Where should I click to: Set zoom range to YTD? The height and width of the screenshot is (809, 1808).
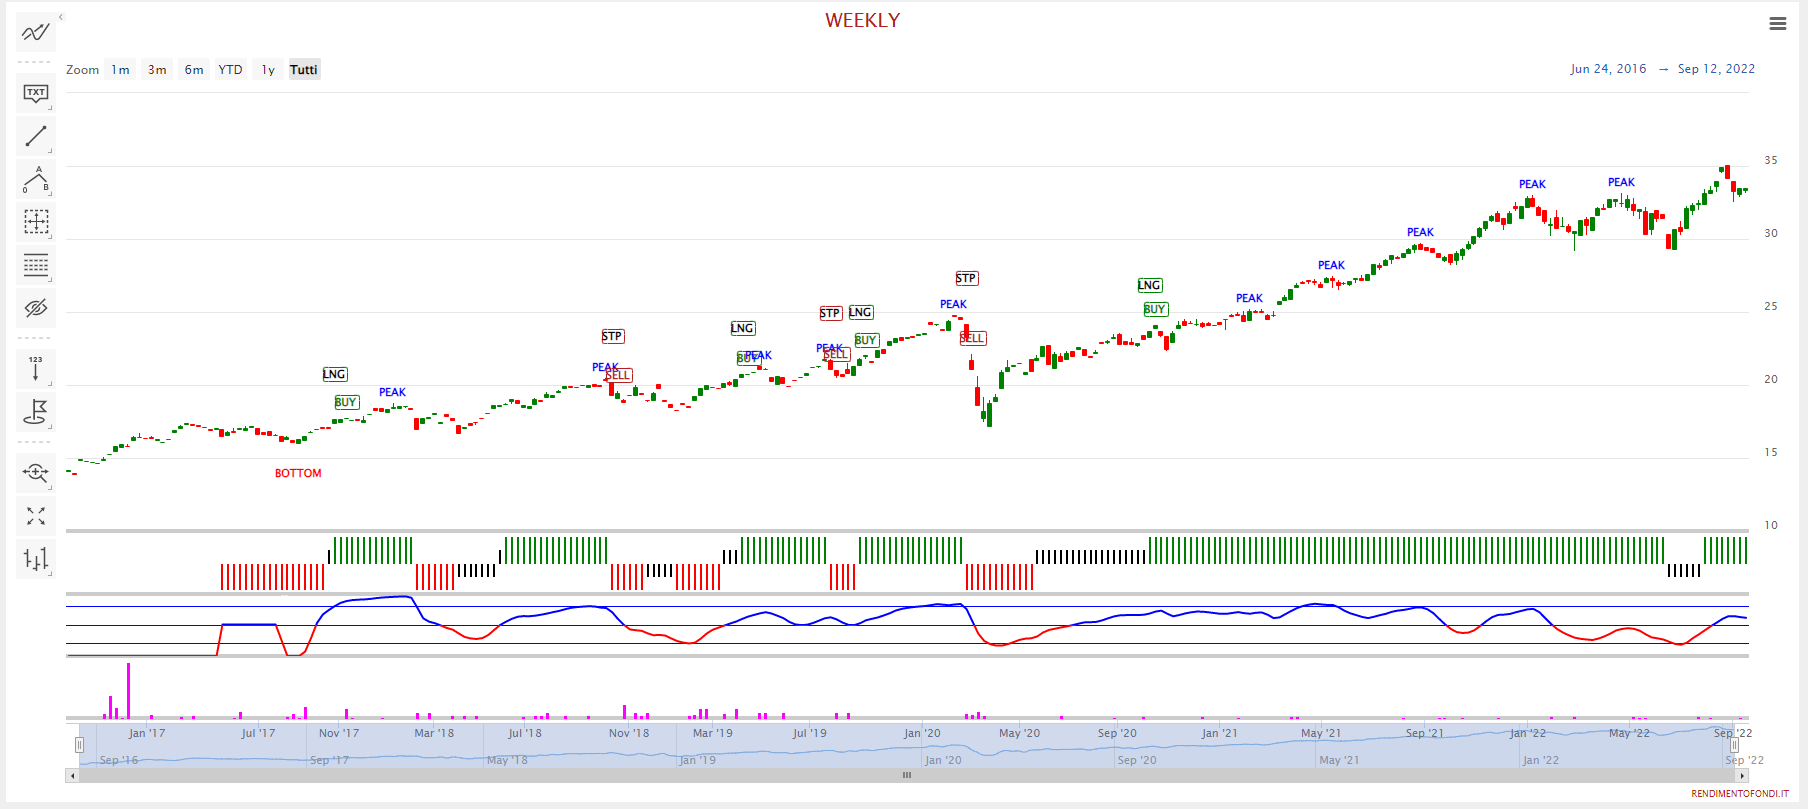click(x=230, y=70)
